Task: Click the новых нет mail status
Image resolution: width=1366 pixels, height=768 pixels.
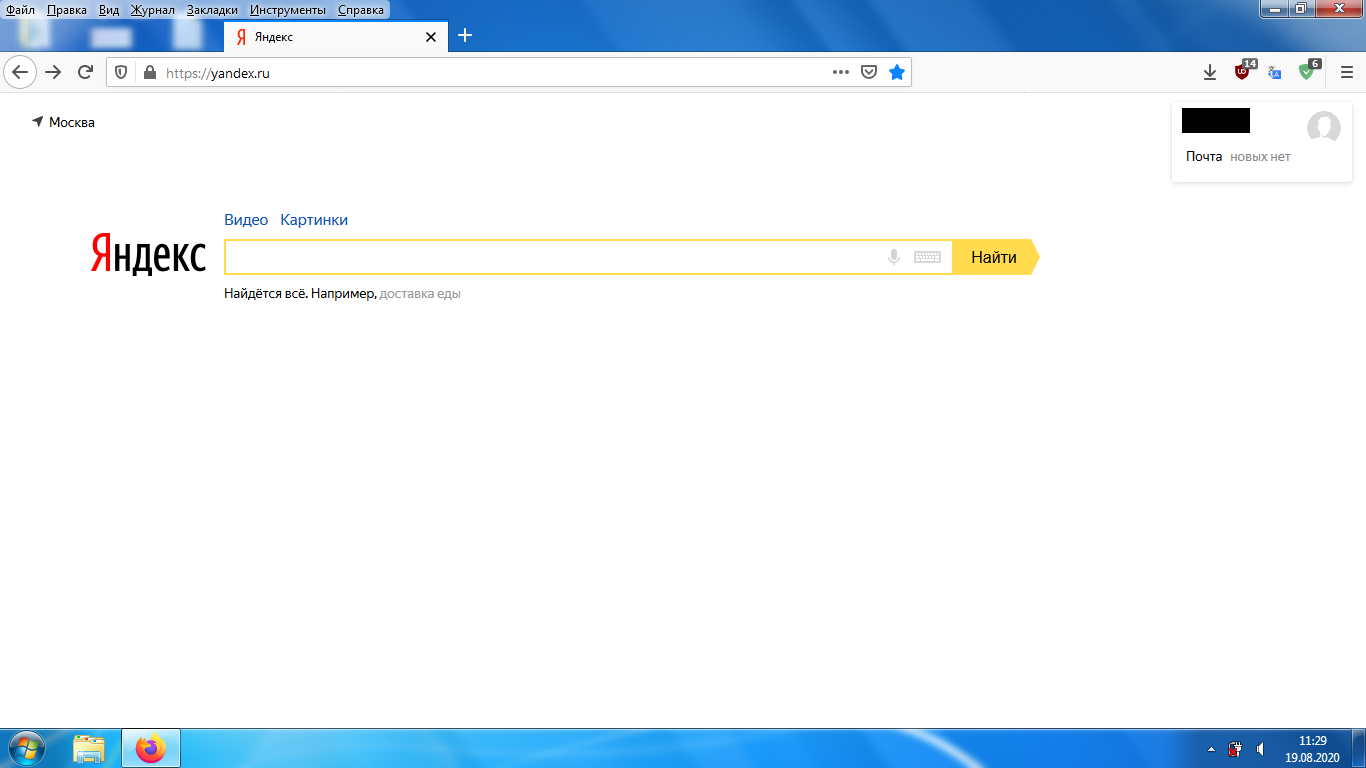Action: tap(1260, 157)
